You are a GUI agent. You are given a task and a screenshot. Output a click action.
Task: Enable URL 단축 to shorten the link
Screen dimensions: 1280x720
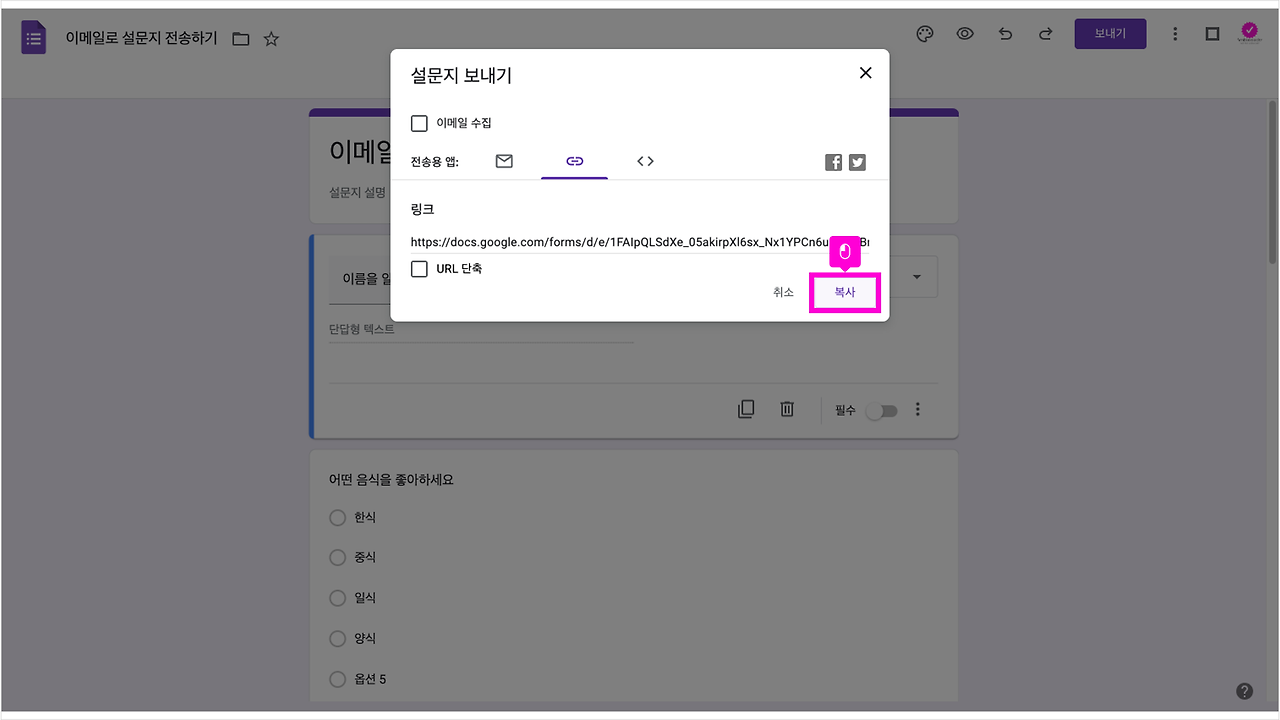click(419, 268)
